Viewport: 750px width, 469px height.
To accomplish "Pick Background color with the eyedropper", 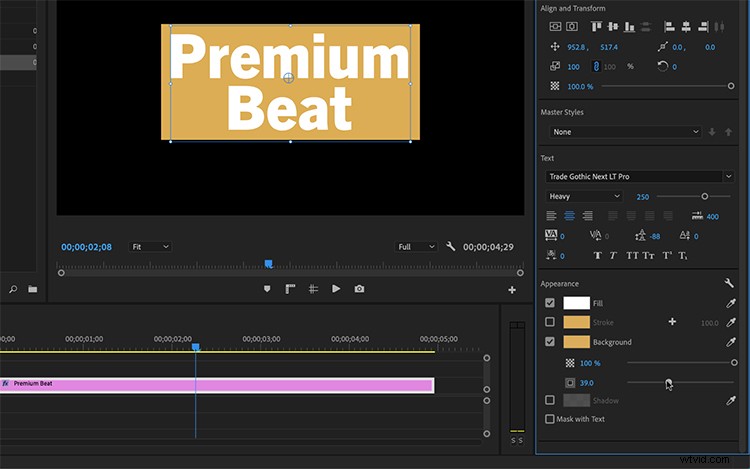I will (x=730, y=342).
